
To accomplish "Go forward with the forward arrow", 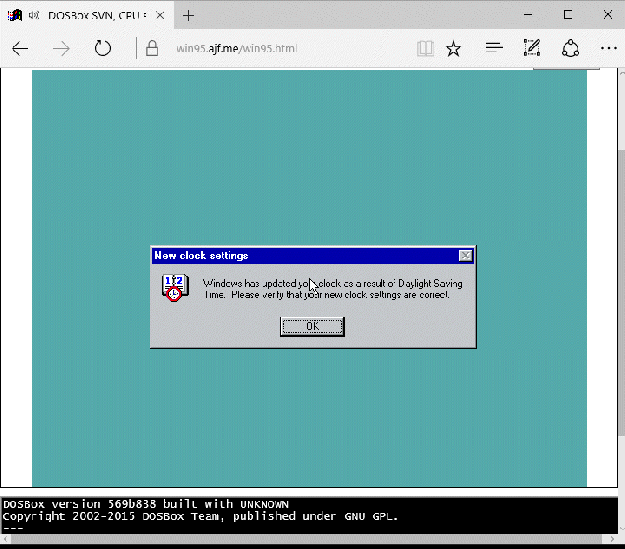I will click(61, 49).
